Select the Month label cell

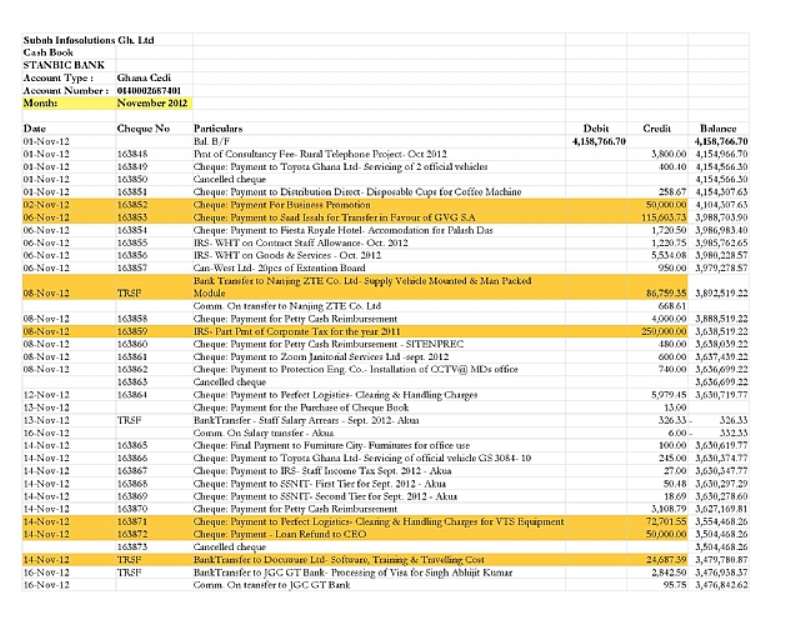click(x=69, y=103)
